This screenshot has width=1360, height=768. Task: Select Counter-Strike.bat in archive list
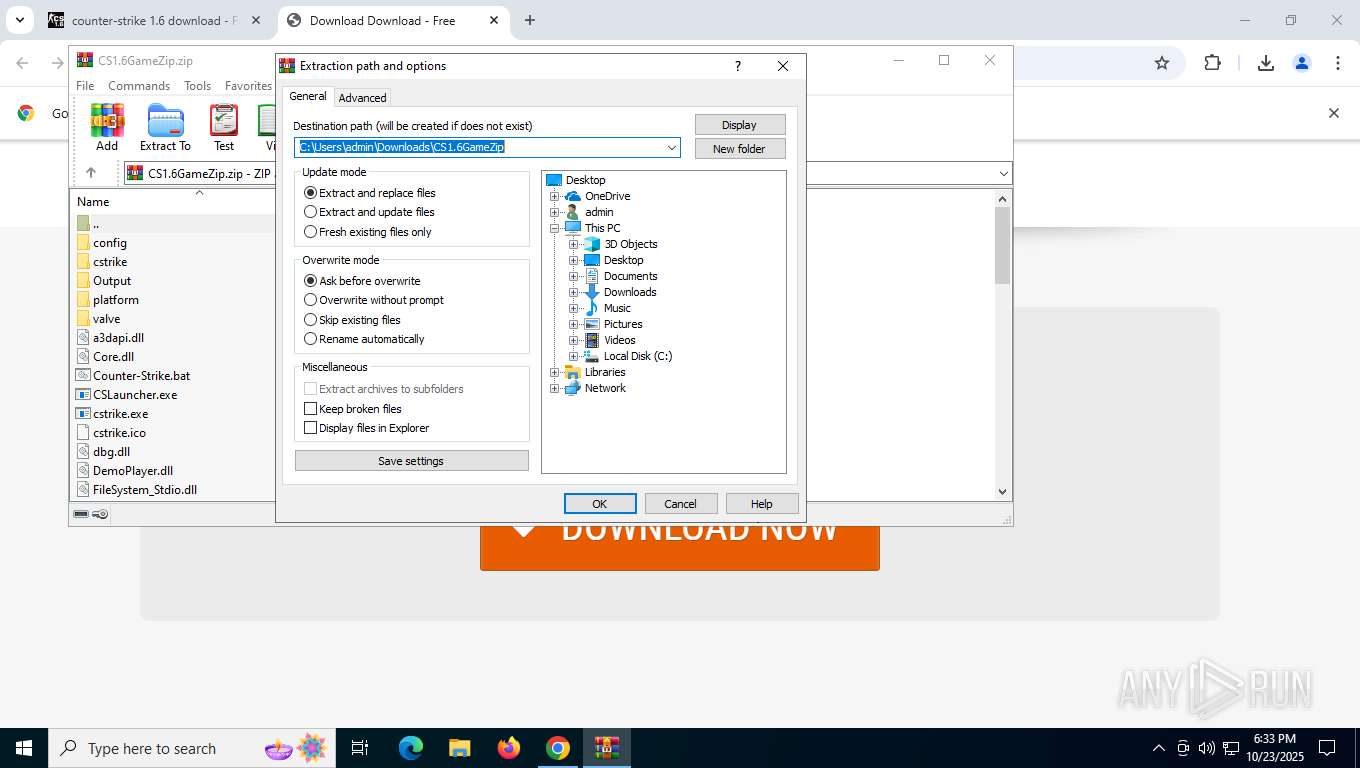141,375
